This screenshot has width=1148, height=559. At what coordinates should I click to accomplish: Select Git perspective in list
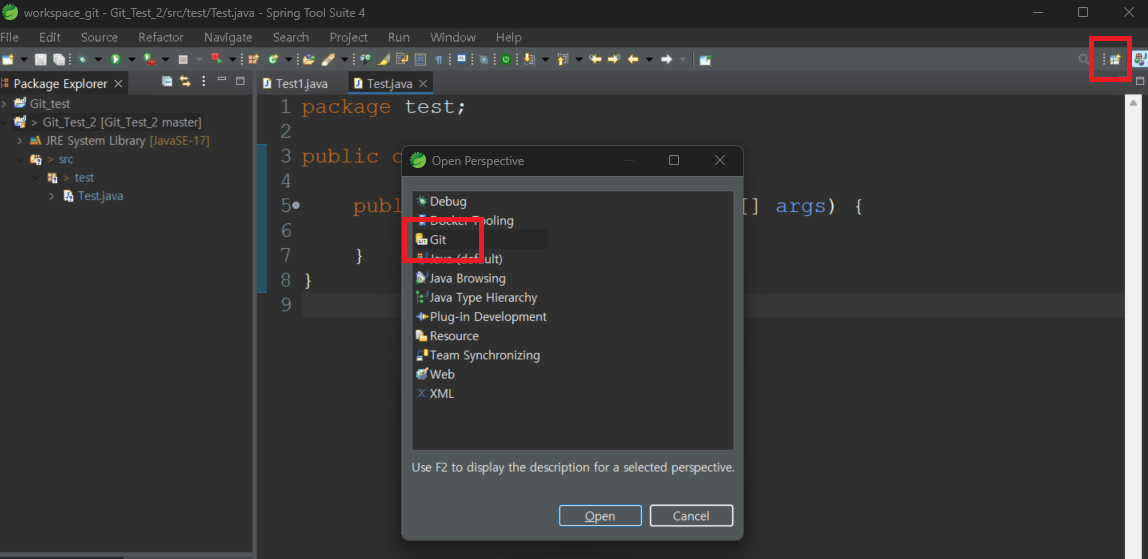[x=431, y=239]
